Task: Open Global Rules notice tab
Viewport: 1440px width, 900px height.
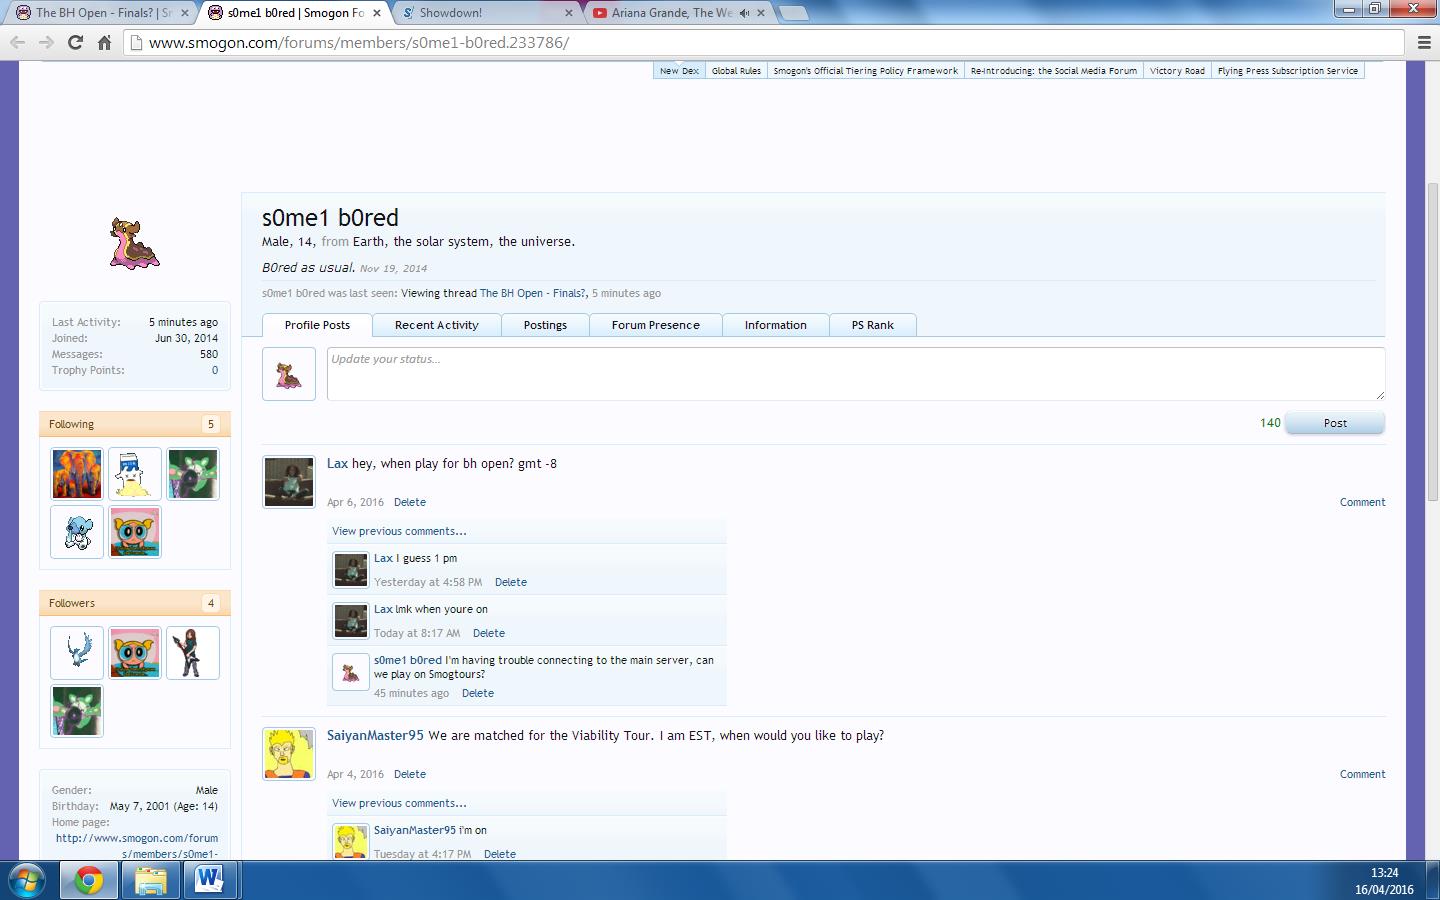Action: (736, 71)
